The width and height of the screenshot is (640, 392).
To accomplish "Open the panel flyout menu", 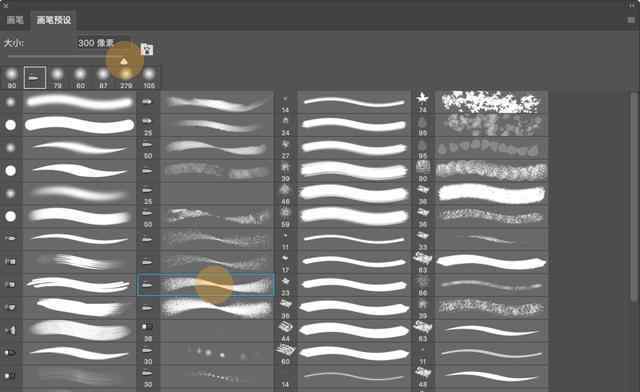I will coord(631,20).
